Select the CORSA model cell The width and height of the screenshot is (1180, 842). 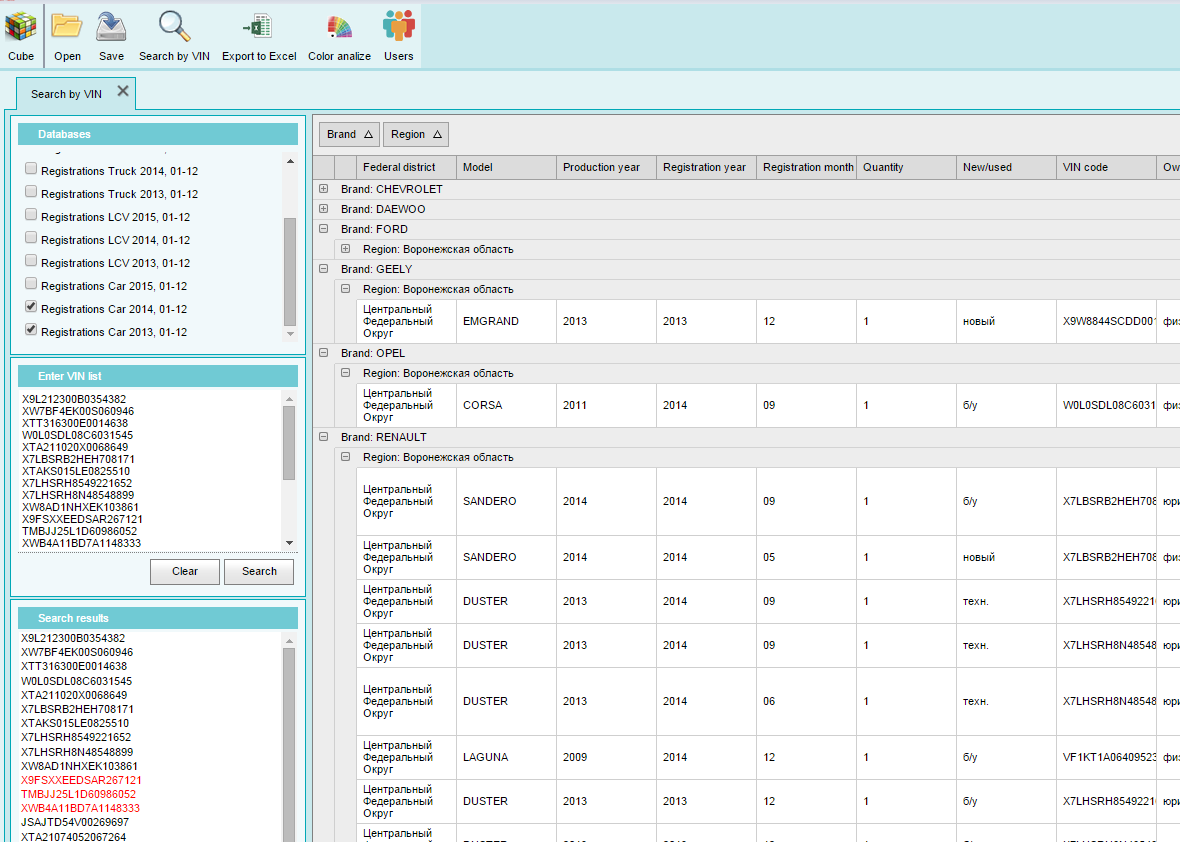point(506,406)
